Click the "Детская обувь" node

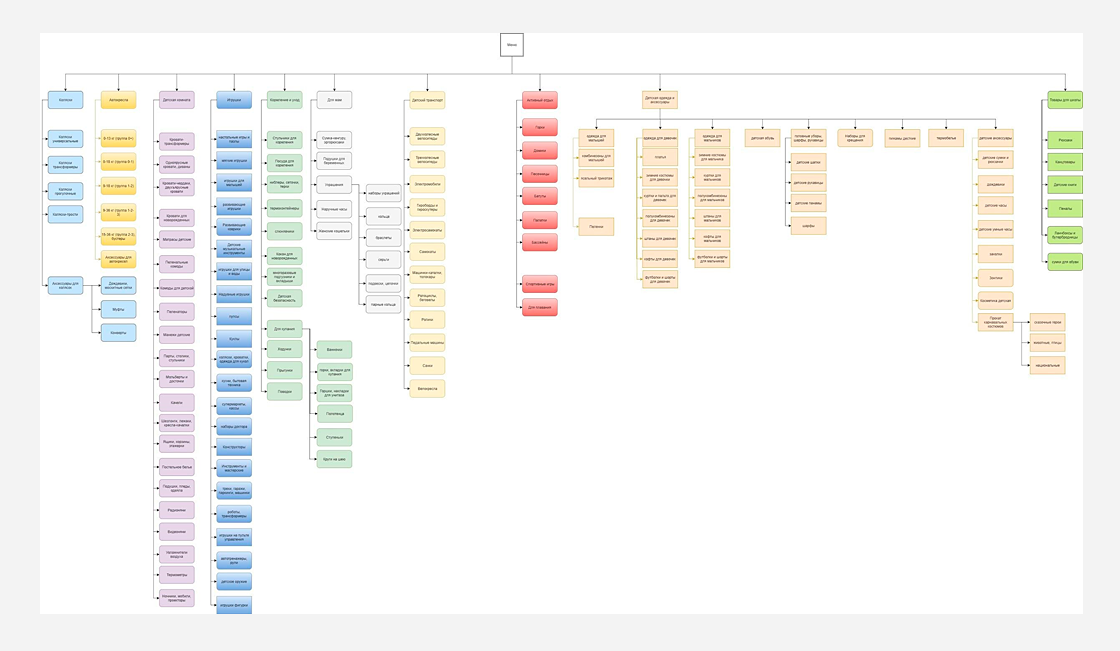point(762,138)
